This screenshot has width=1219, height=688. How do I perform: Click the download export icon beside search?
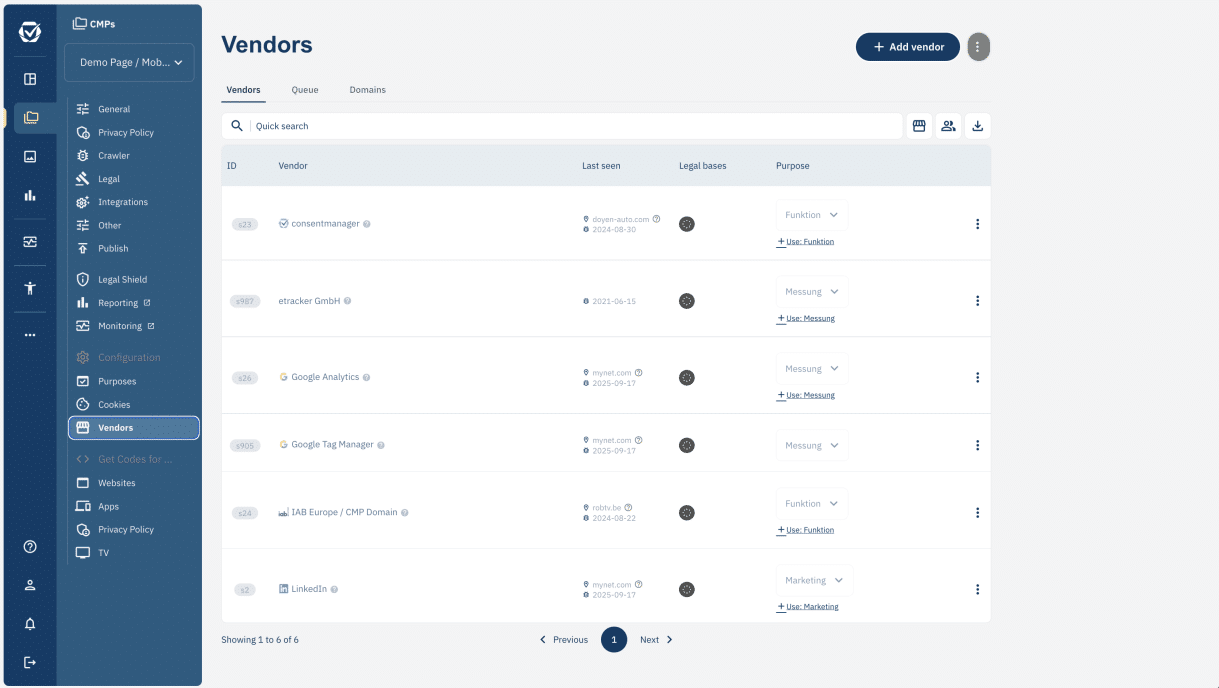tap(978, 126)
